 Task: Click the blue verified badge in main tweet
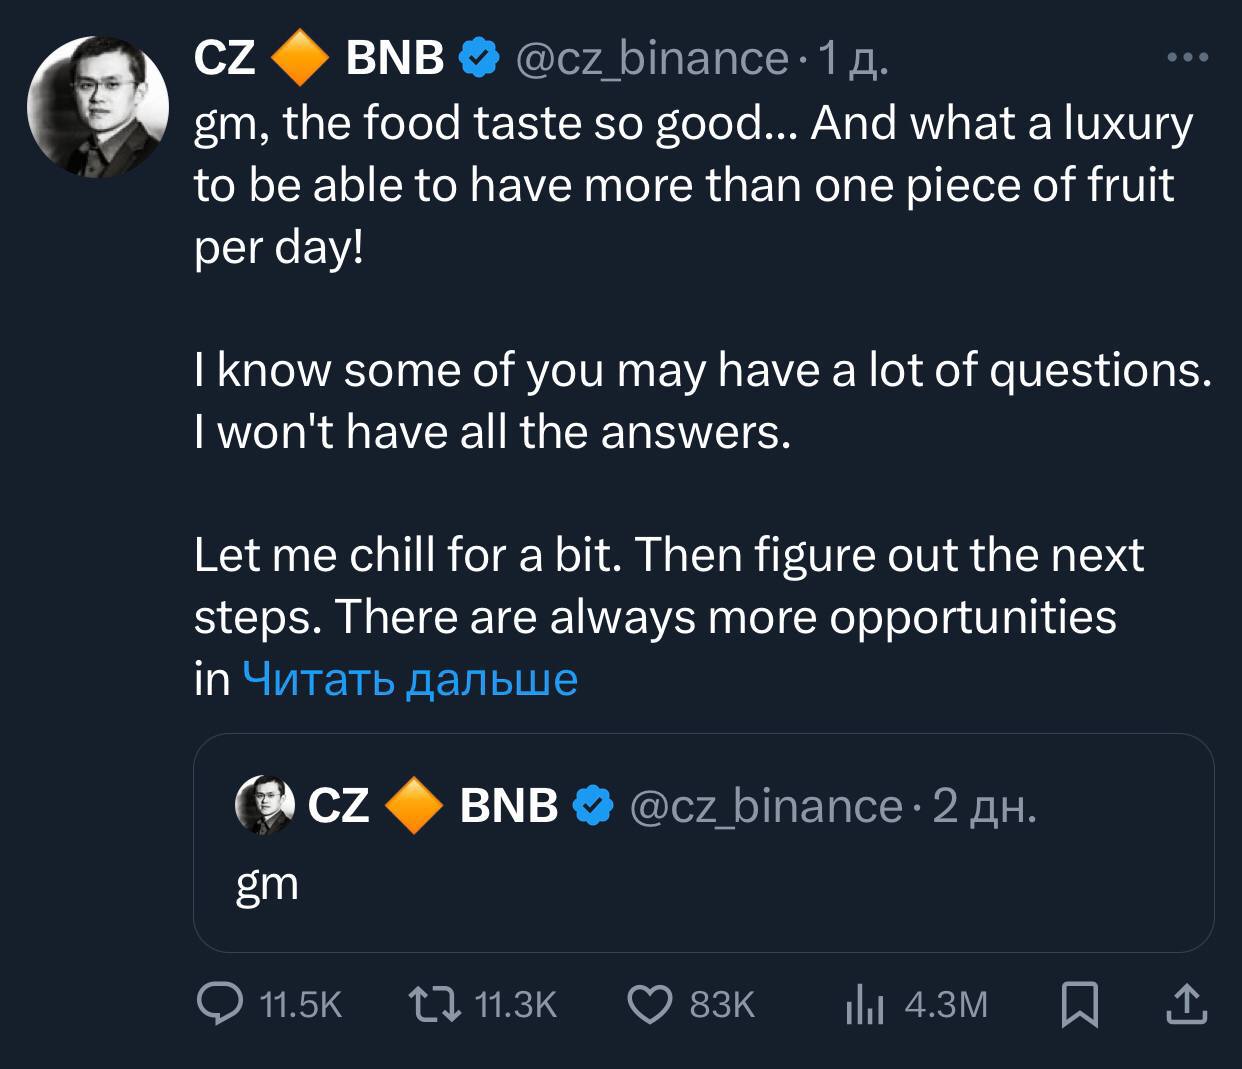coord(478,59)
